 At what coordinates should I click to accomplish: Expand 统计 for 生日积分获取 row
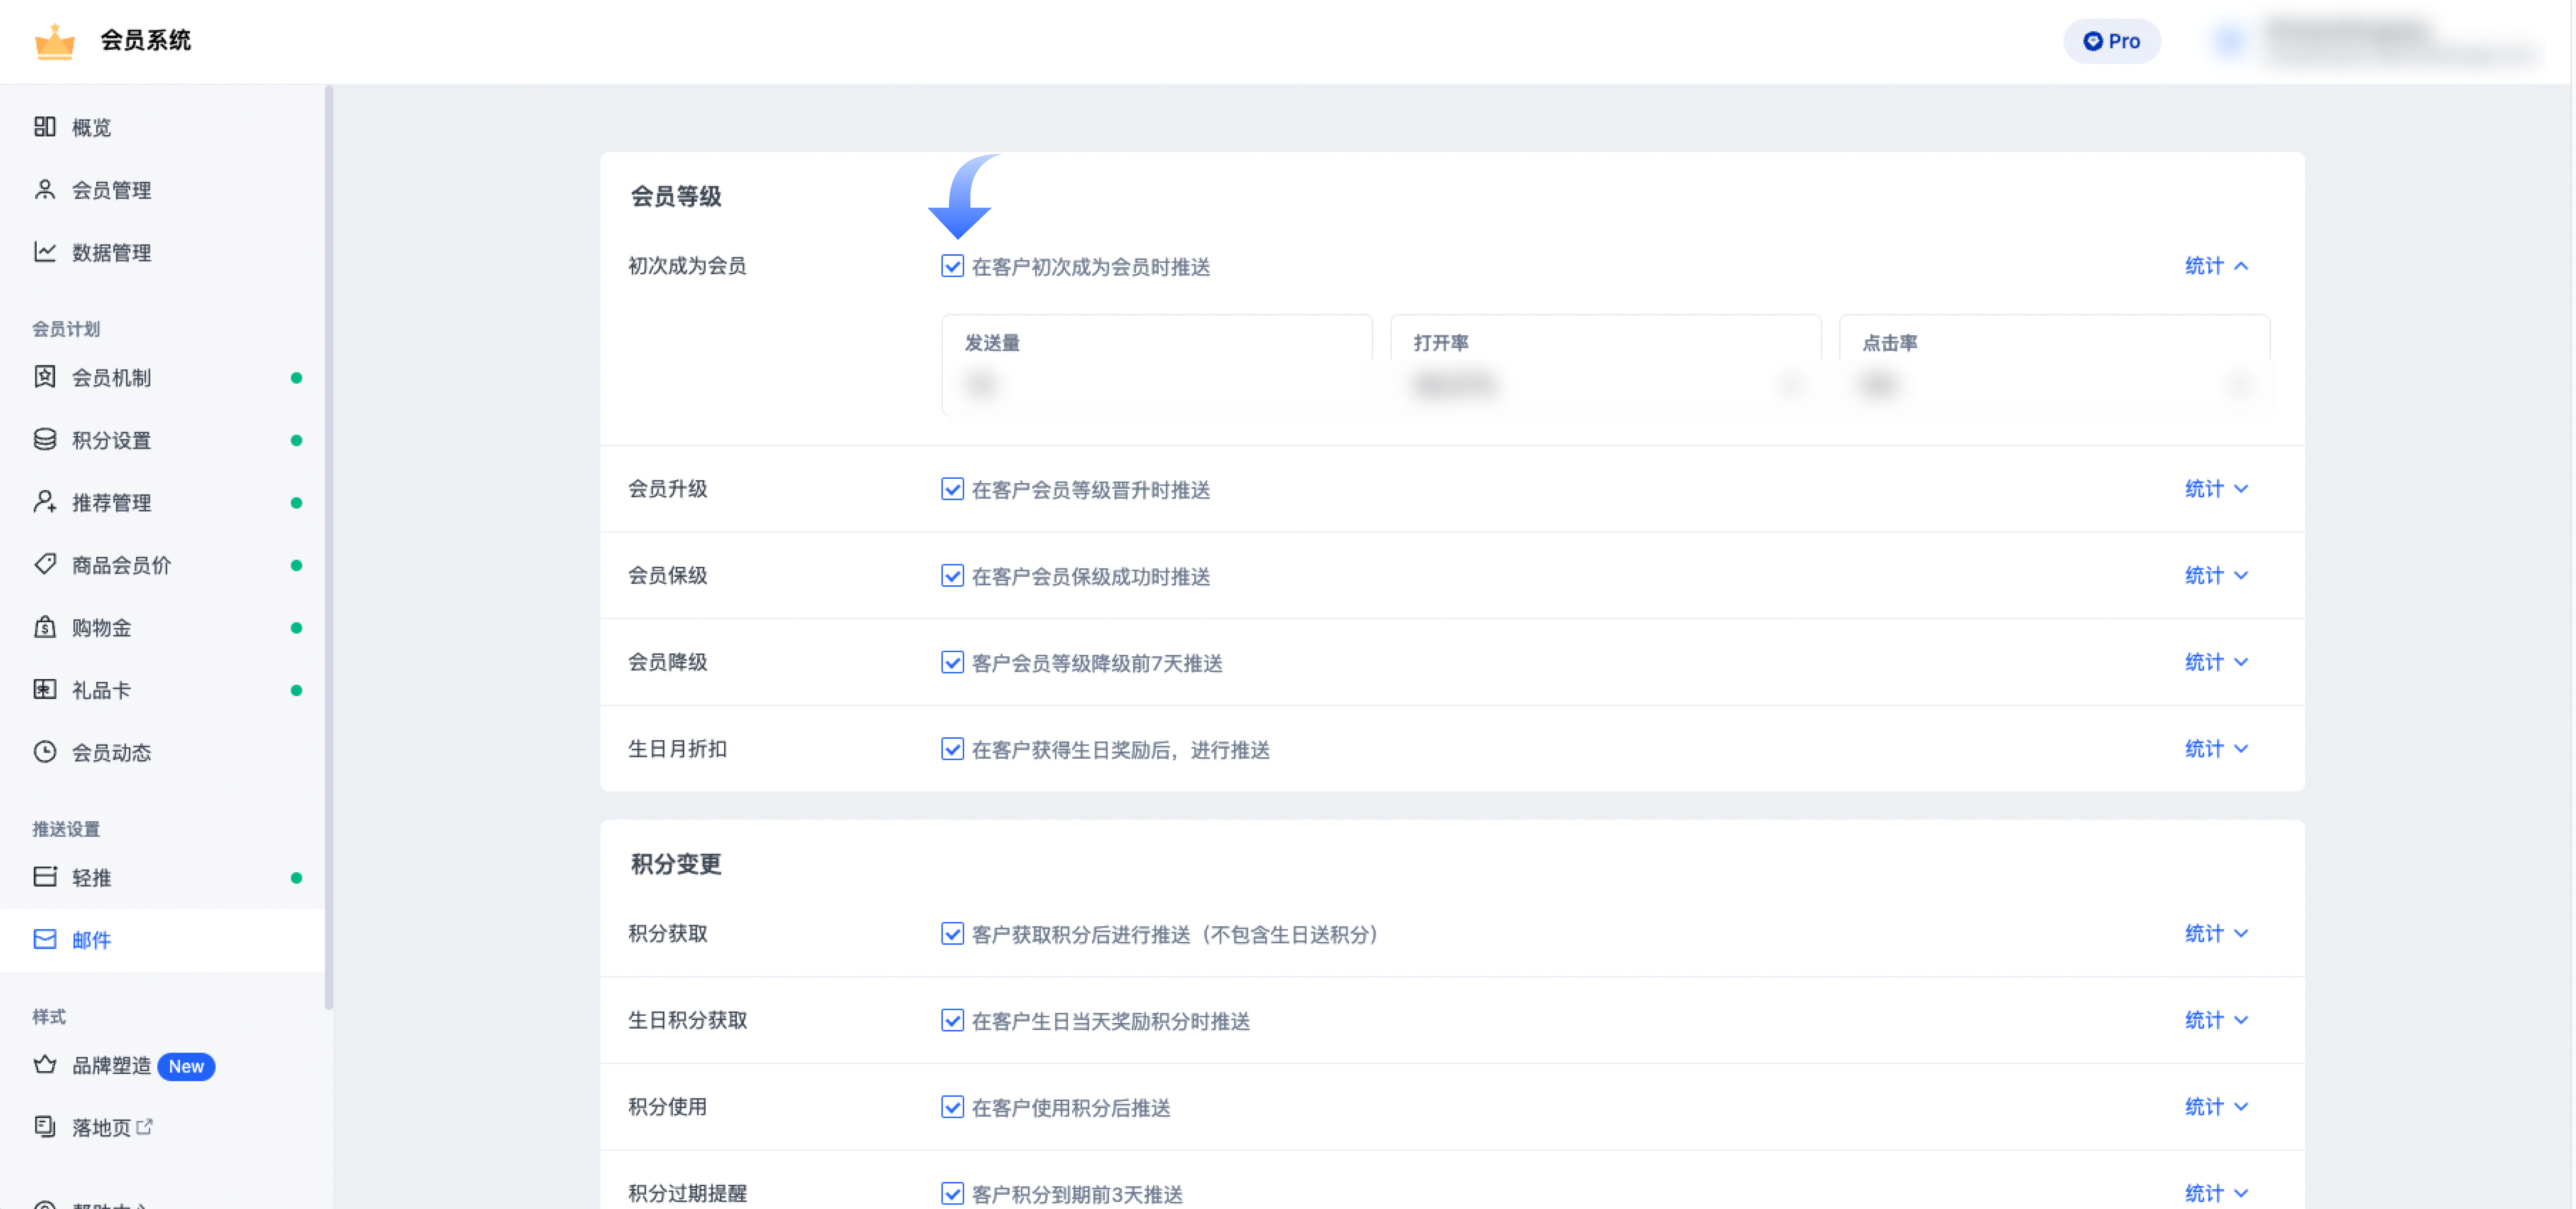2216,1020
